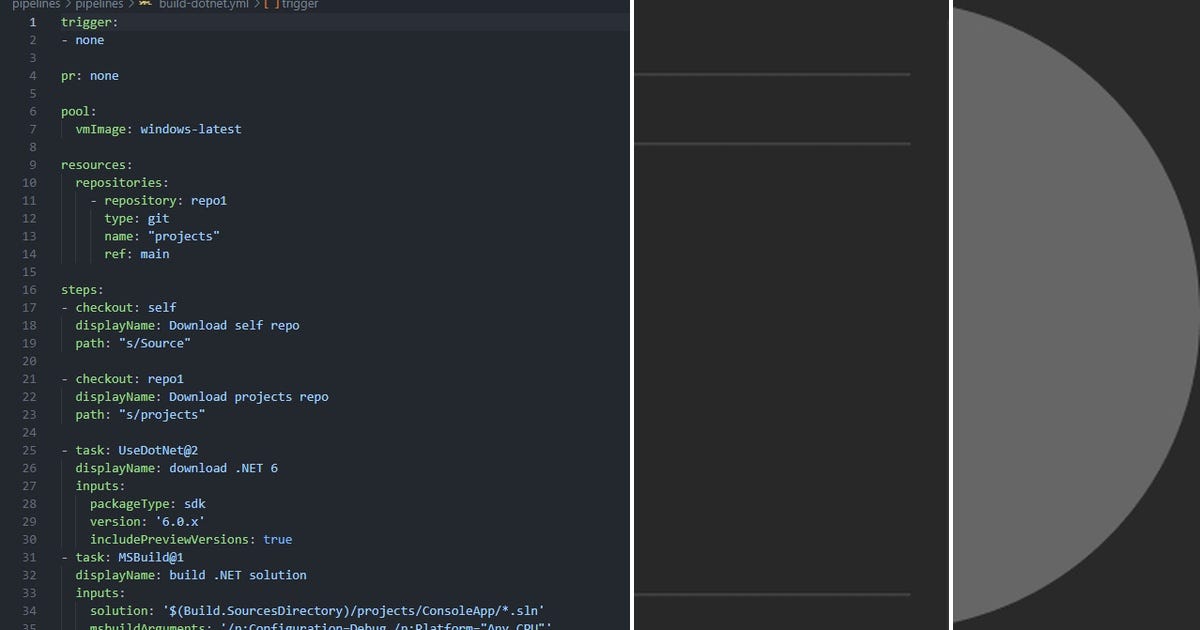Click 'displayName: build .NET solution' line
Image resolution: width=1200 pixels, height=630 pixels.
[191, 575]
